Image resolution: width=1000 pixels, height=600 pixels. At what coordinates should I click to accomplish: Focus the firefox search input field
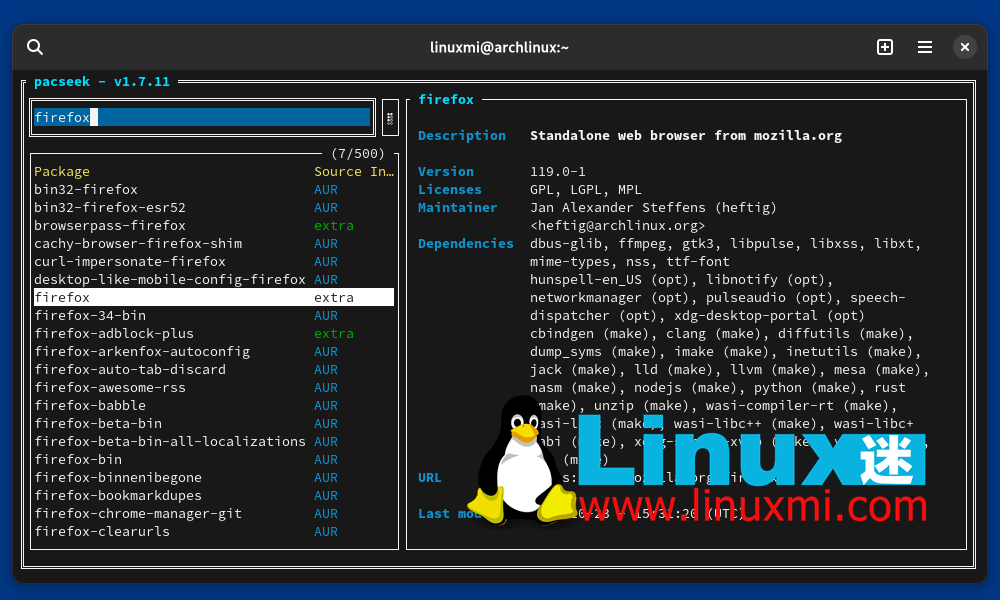point(202,117)
